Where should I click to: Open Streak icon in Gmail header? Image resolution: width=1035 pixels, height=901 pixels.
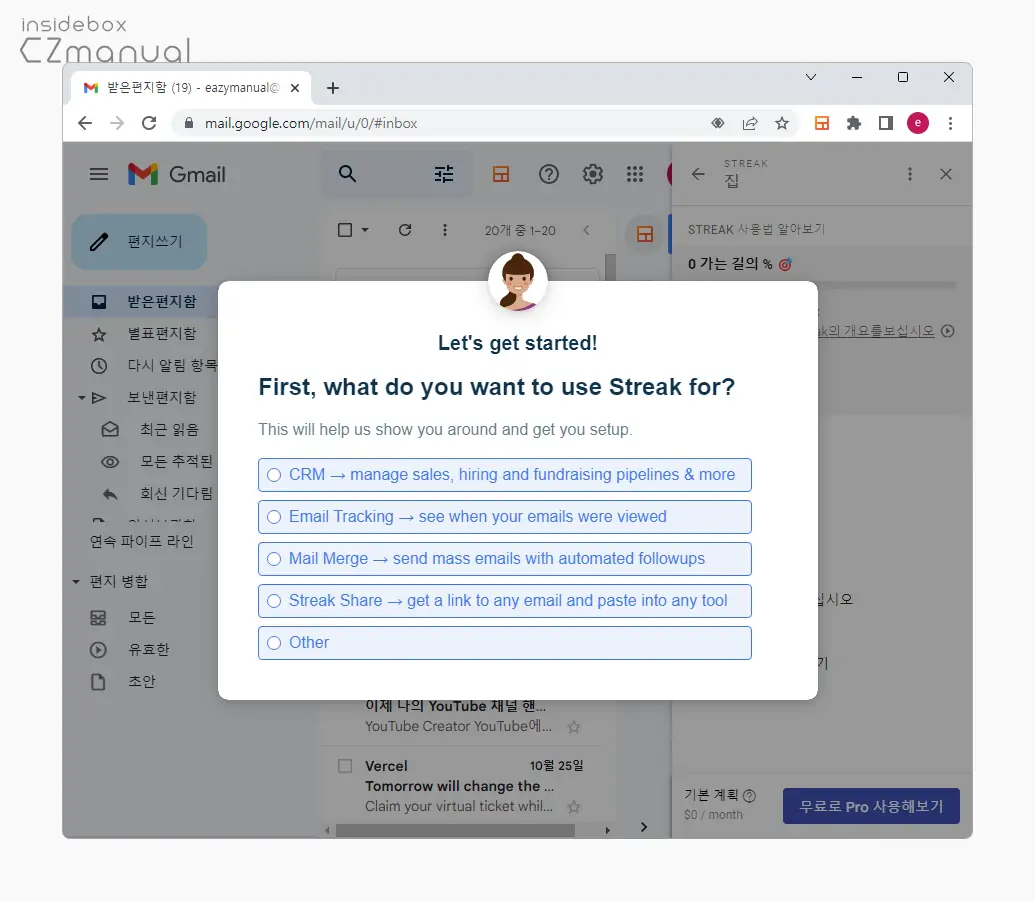pos(501,174)
